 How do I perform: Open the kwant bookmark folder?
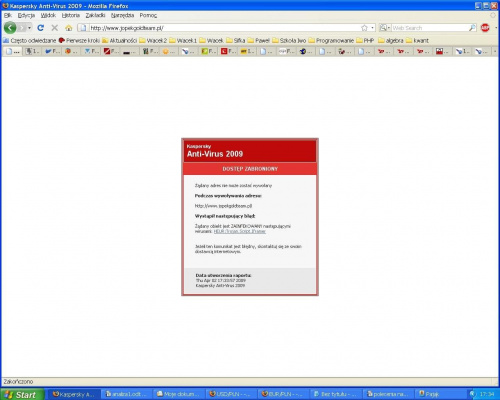[417, 41]
